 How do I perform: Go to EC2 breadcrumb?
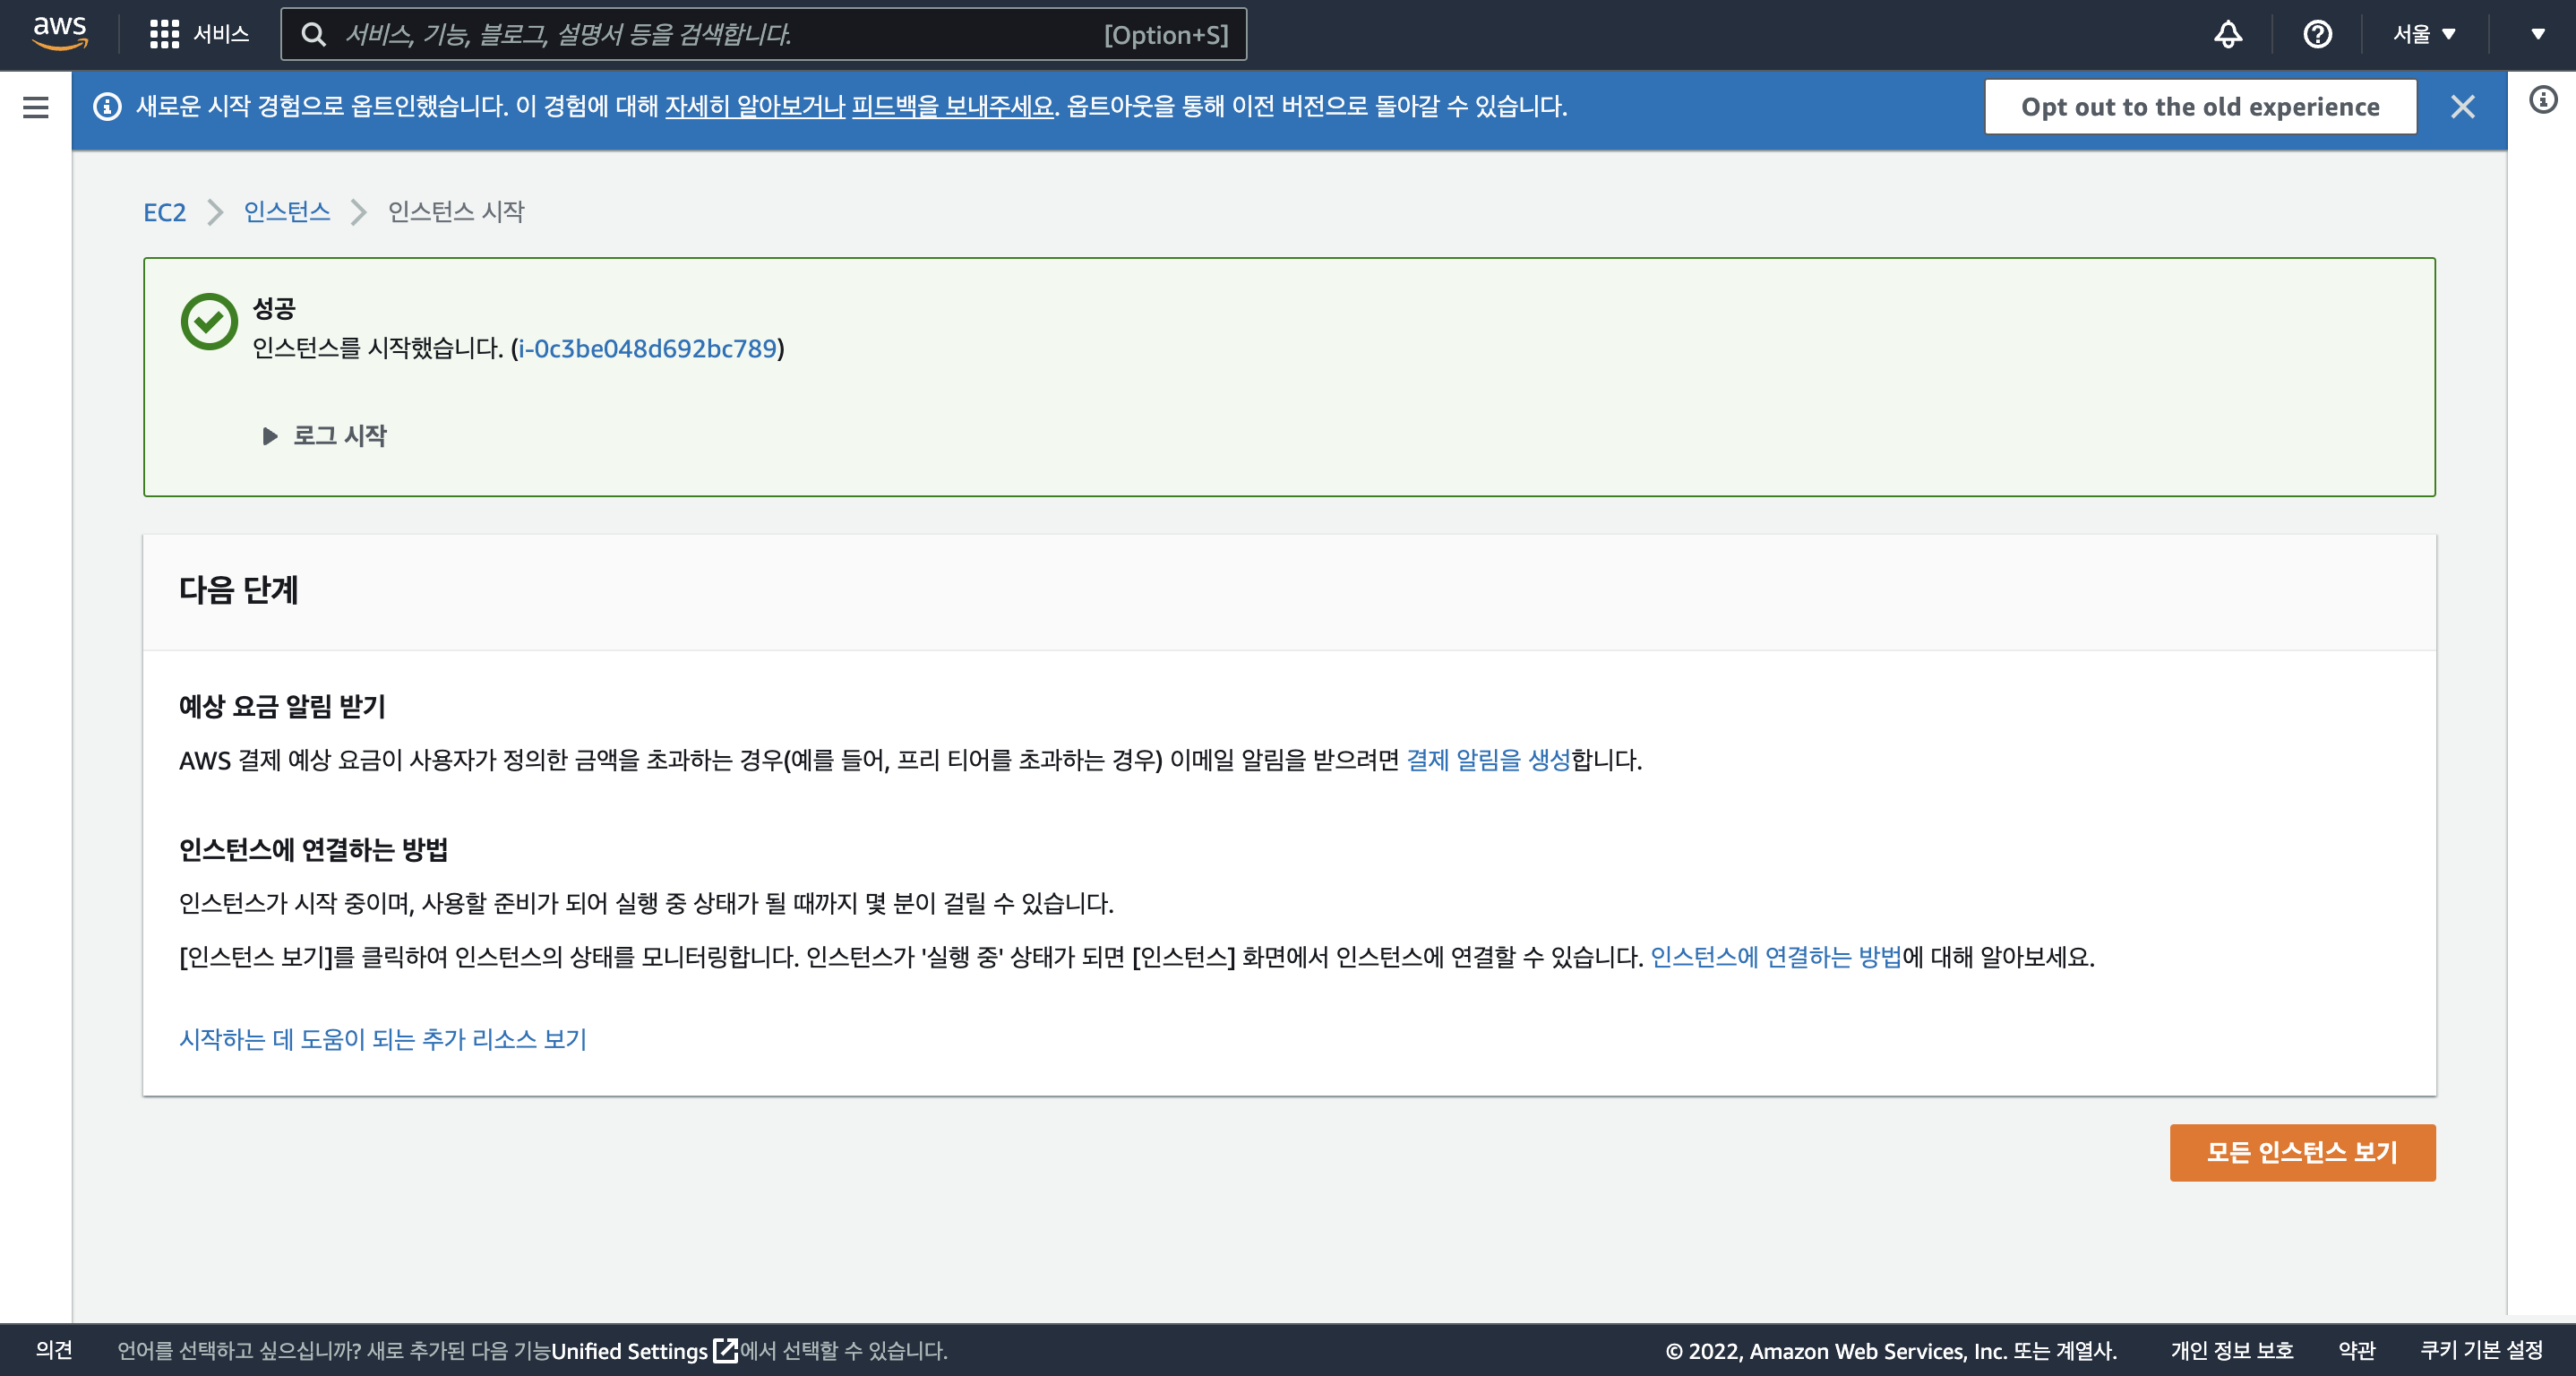coord(164,212)
